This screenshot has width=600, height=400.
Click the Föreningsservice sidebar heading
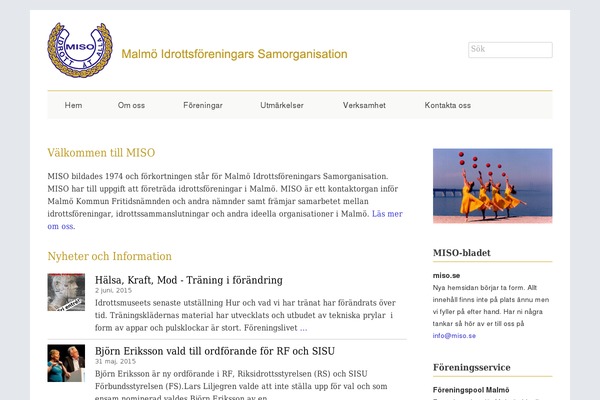pyautogui.click(x=471, y=367)
